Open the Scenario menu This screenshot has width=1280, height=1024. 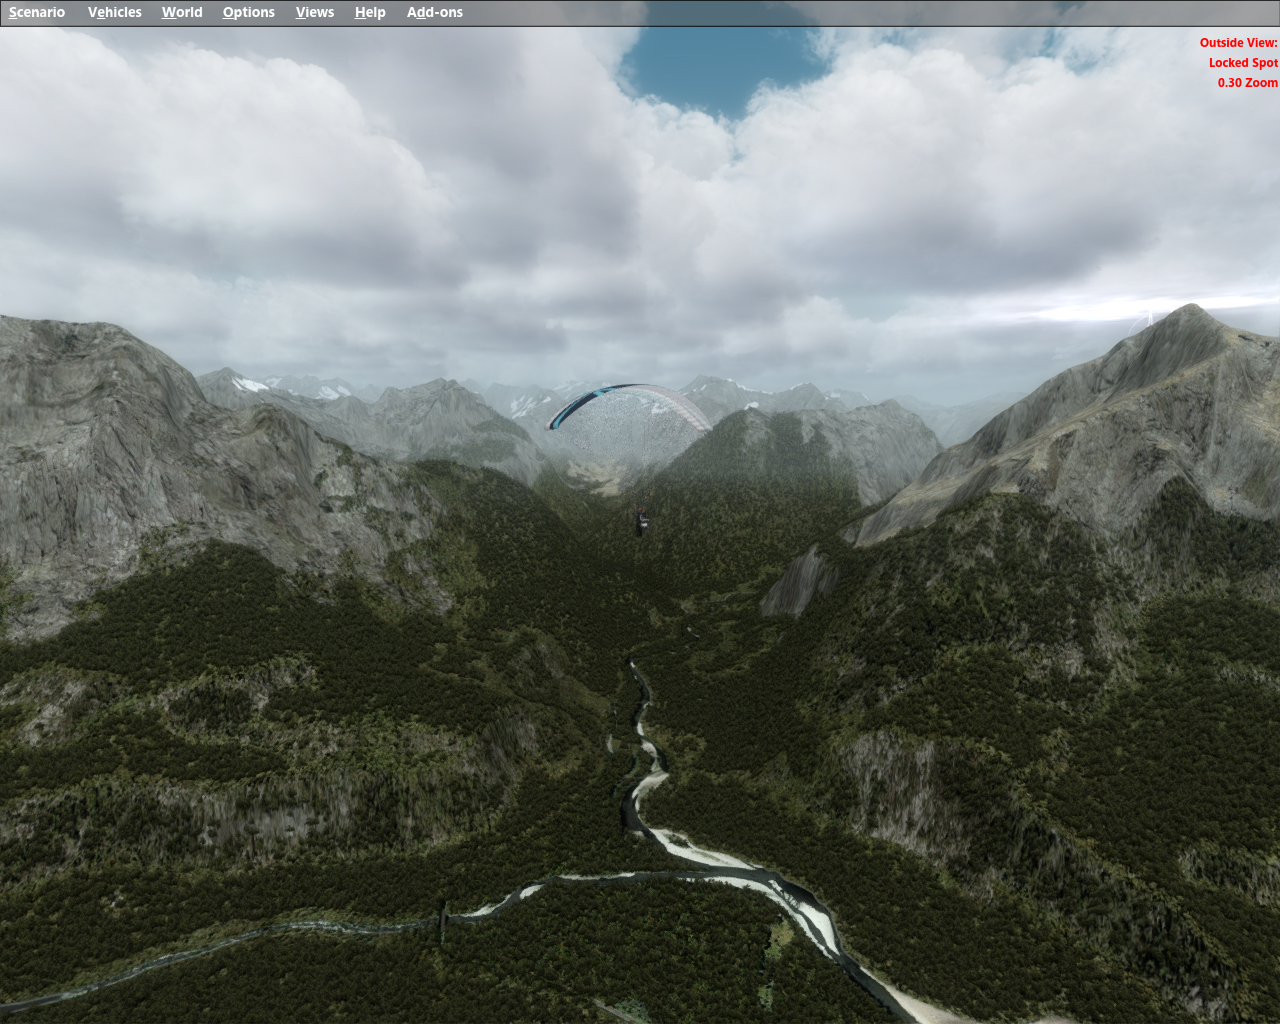pyautogui.click(x=37, y=13)
